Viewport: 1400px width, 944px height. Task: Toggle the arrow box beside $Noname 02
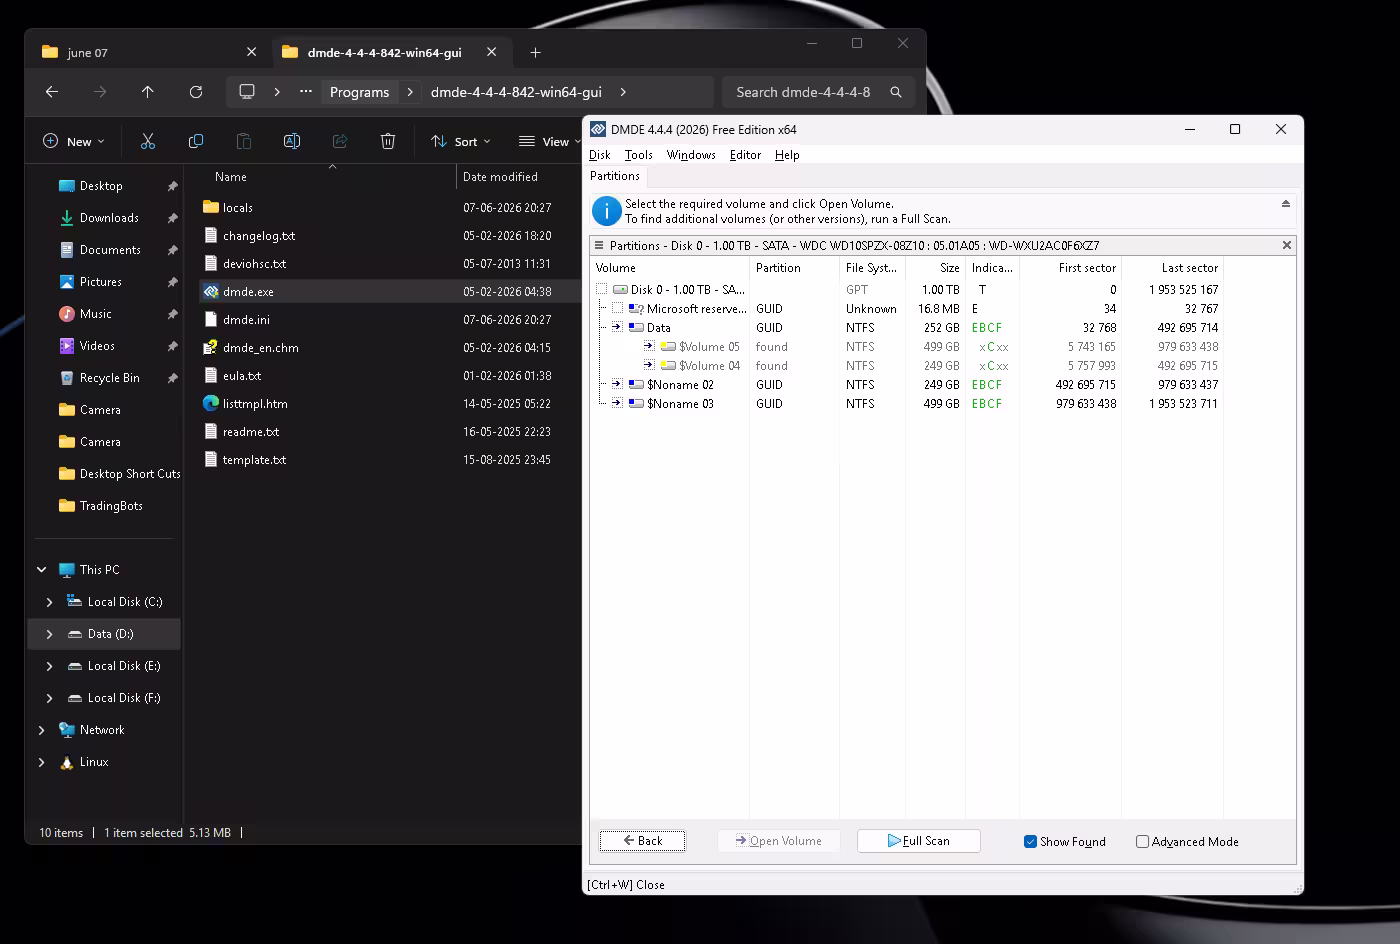[x=617, y=385]
